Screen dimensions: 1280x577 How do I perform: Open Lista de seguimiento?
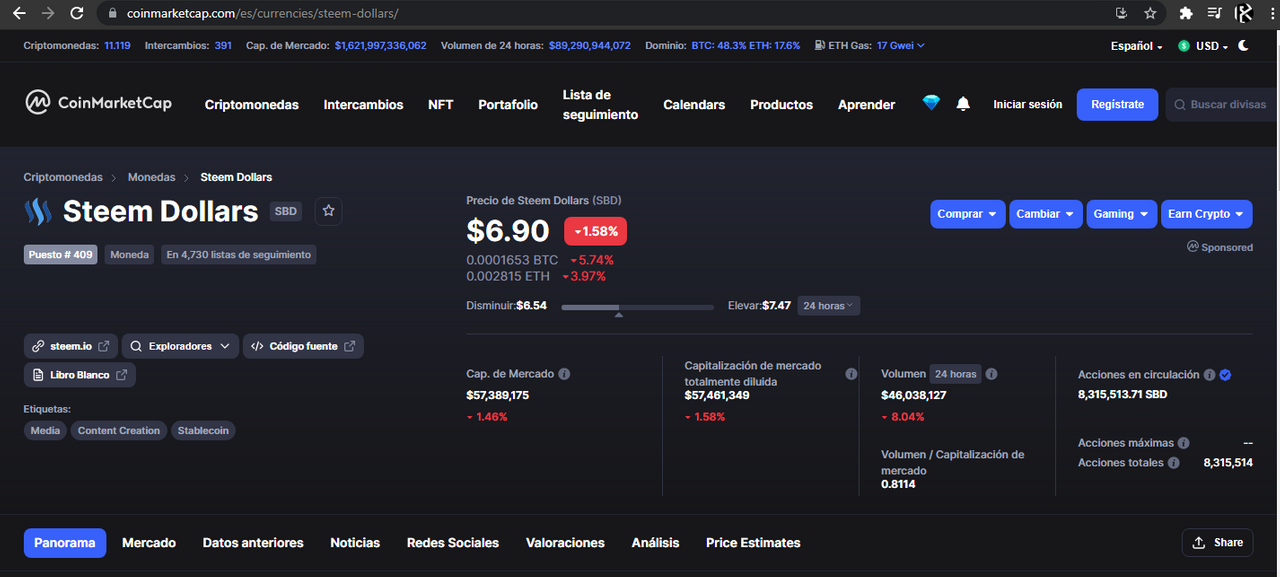click(x=600, y=105)
